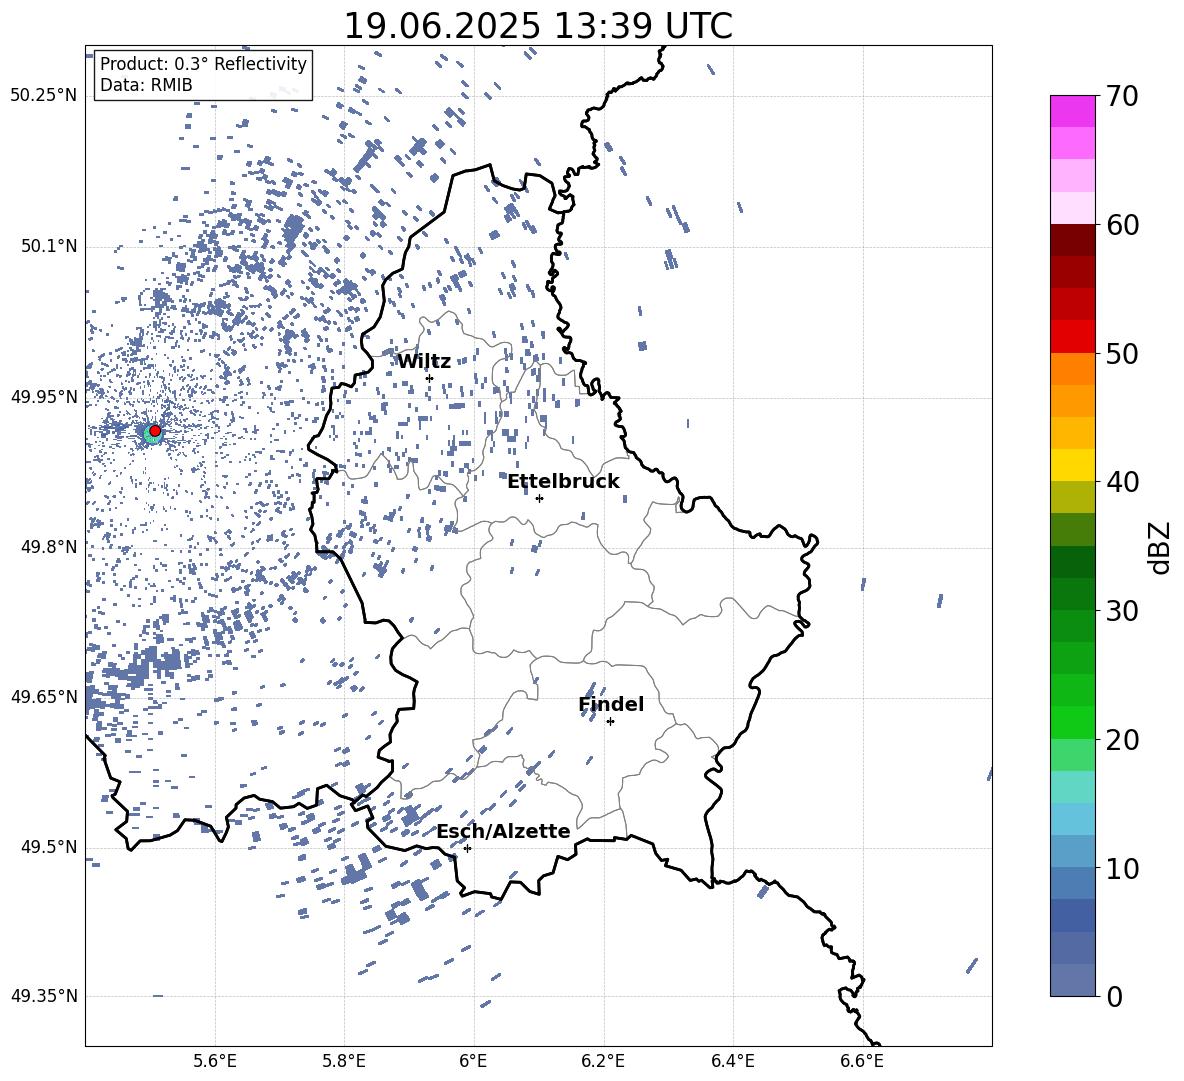Viewport: 1184px width, 1081px height.
Task: Click the 5.6°E longitude label
Action: click(215, 1061)
